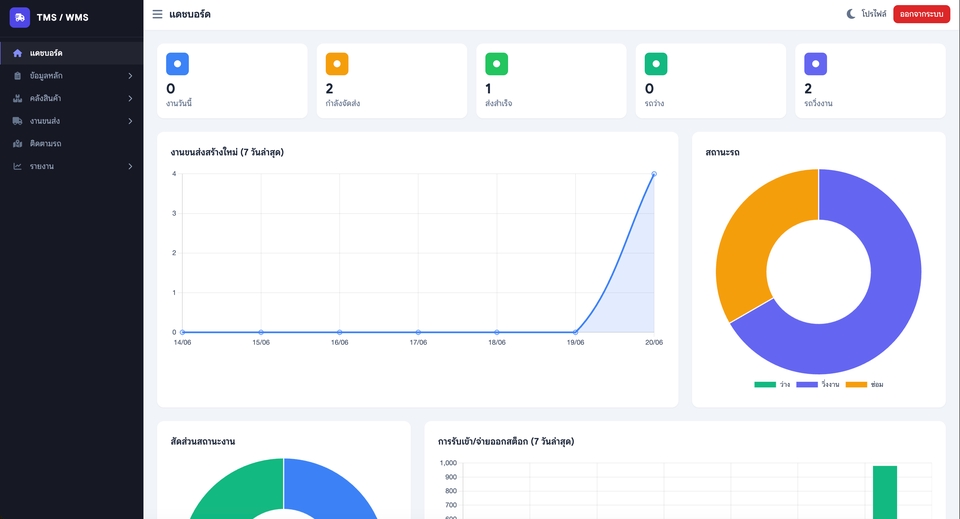Toggle dark mode with the moon icon

click(x=851, y=13)
